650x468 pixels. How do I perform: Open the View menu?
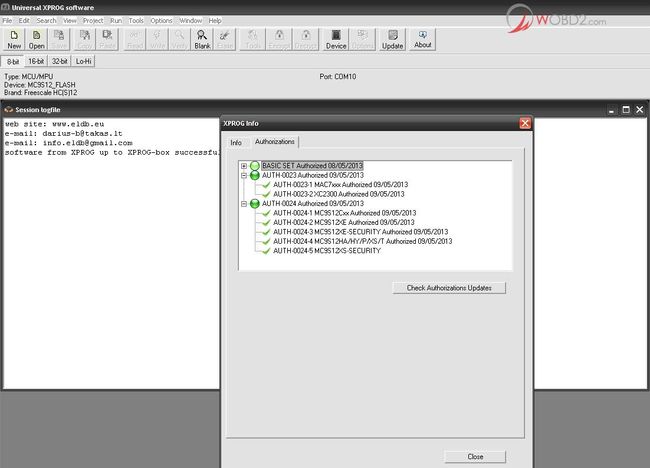click(x=70, y=21)
